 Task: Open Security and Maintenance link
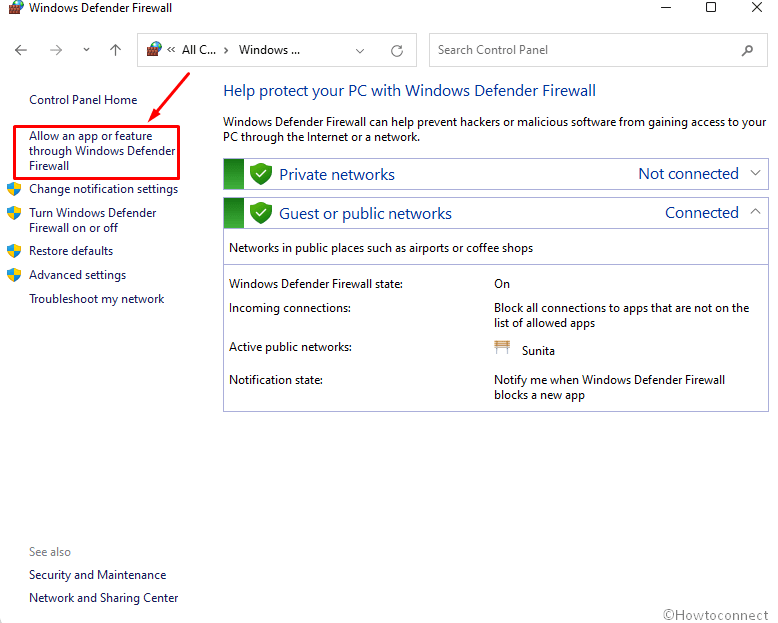(97, 575)
